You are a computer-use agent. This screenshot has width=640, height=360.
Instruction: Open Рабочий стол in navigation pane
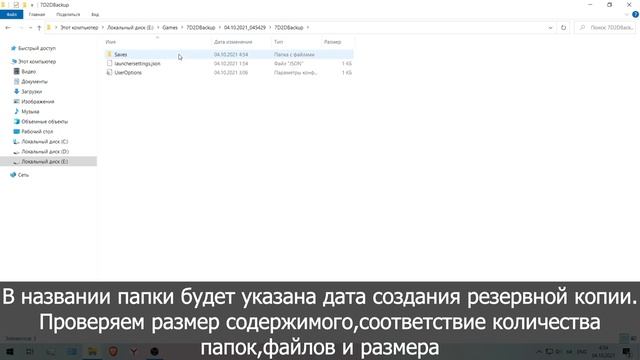37,131
